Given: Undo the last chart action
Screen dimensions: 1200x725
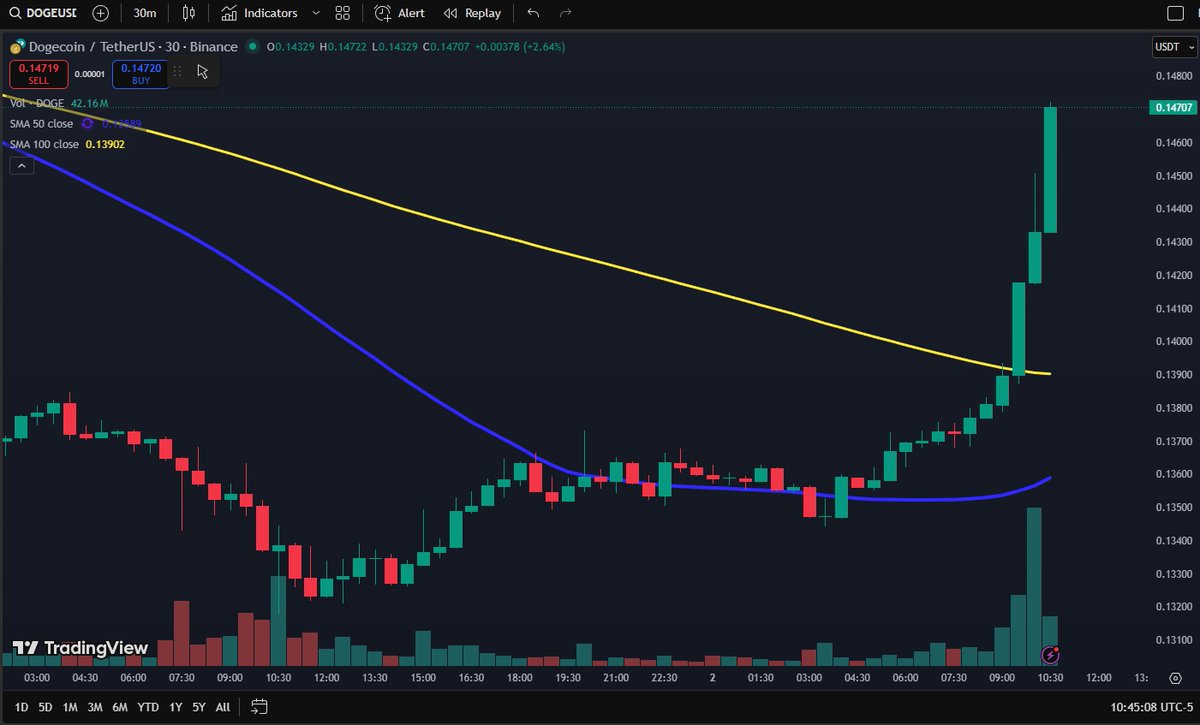Looking at the screenshot, I should pos(533,13).
